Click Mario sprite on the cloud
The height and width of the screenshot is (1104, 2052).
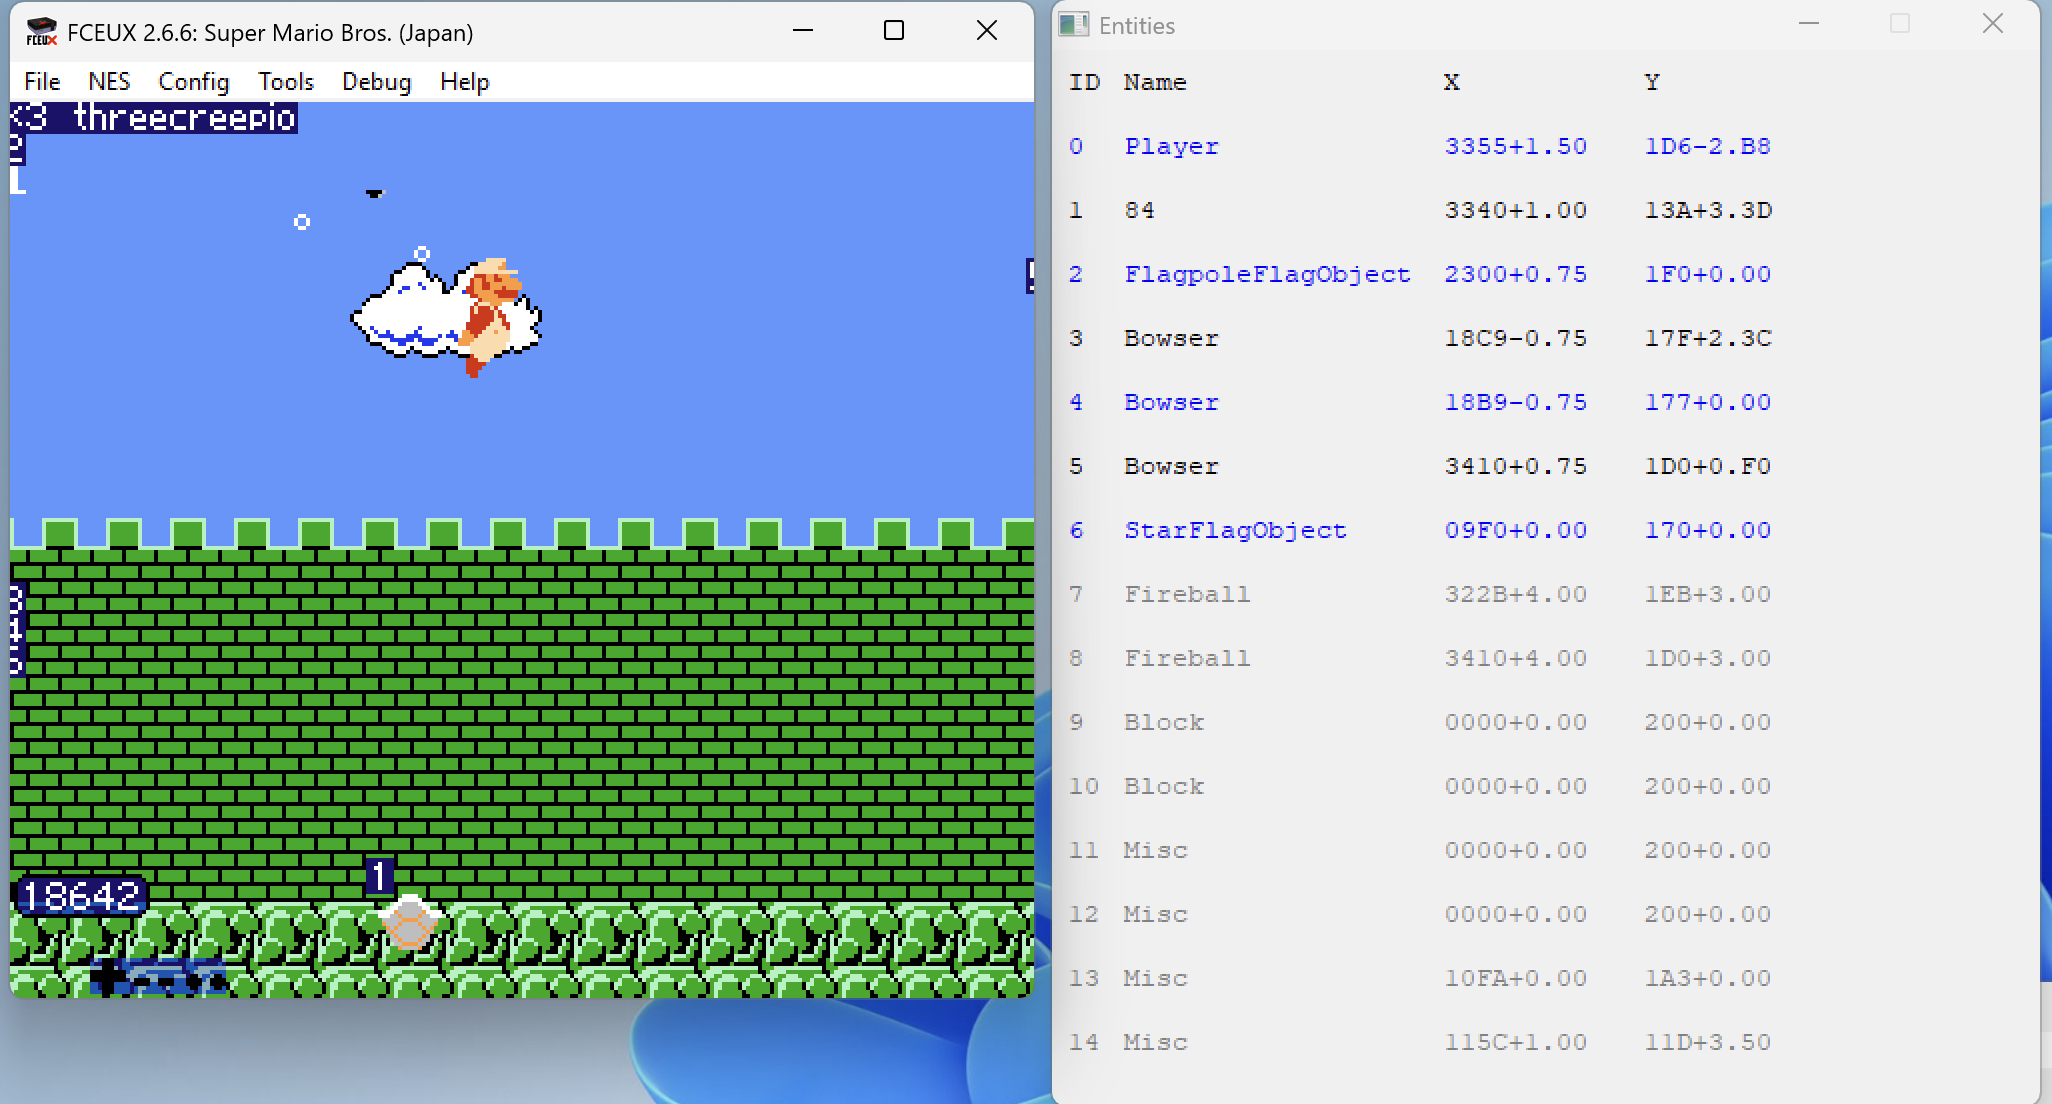[x=490, y=315]
